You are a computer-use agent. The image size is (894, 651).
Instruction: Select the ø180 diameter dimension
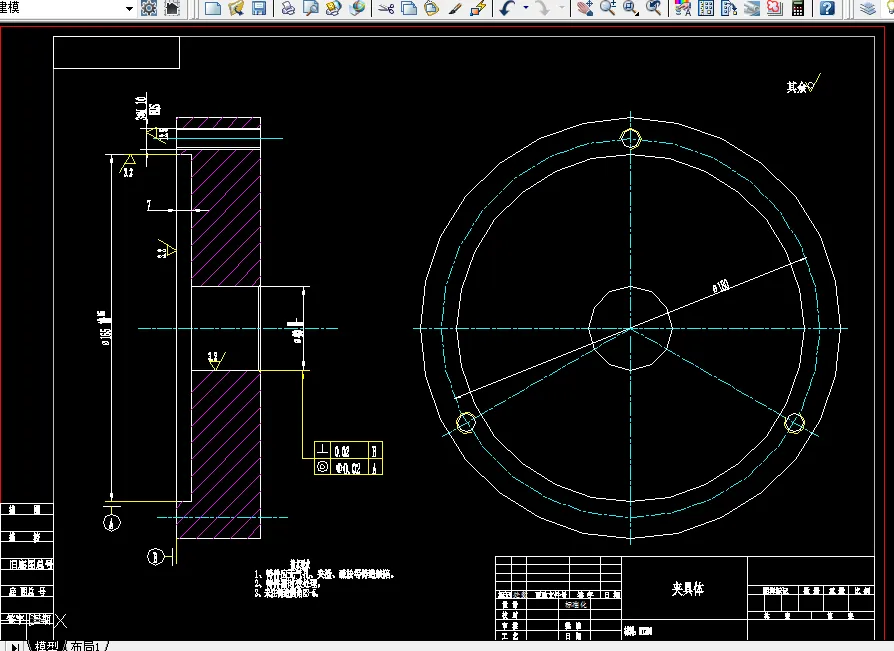pyautogui.click(x=721, y=286)
